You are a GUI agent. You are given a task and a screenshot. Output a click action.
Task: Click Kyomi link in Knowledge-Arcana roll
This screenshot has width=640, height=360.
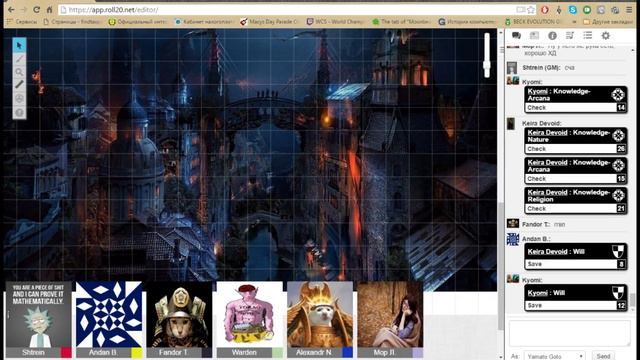coord(538,91)
